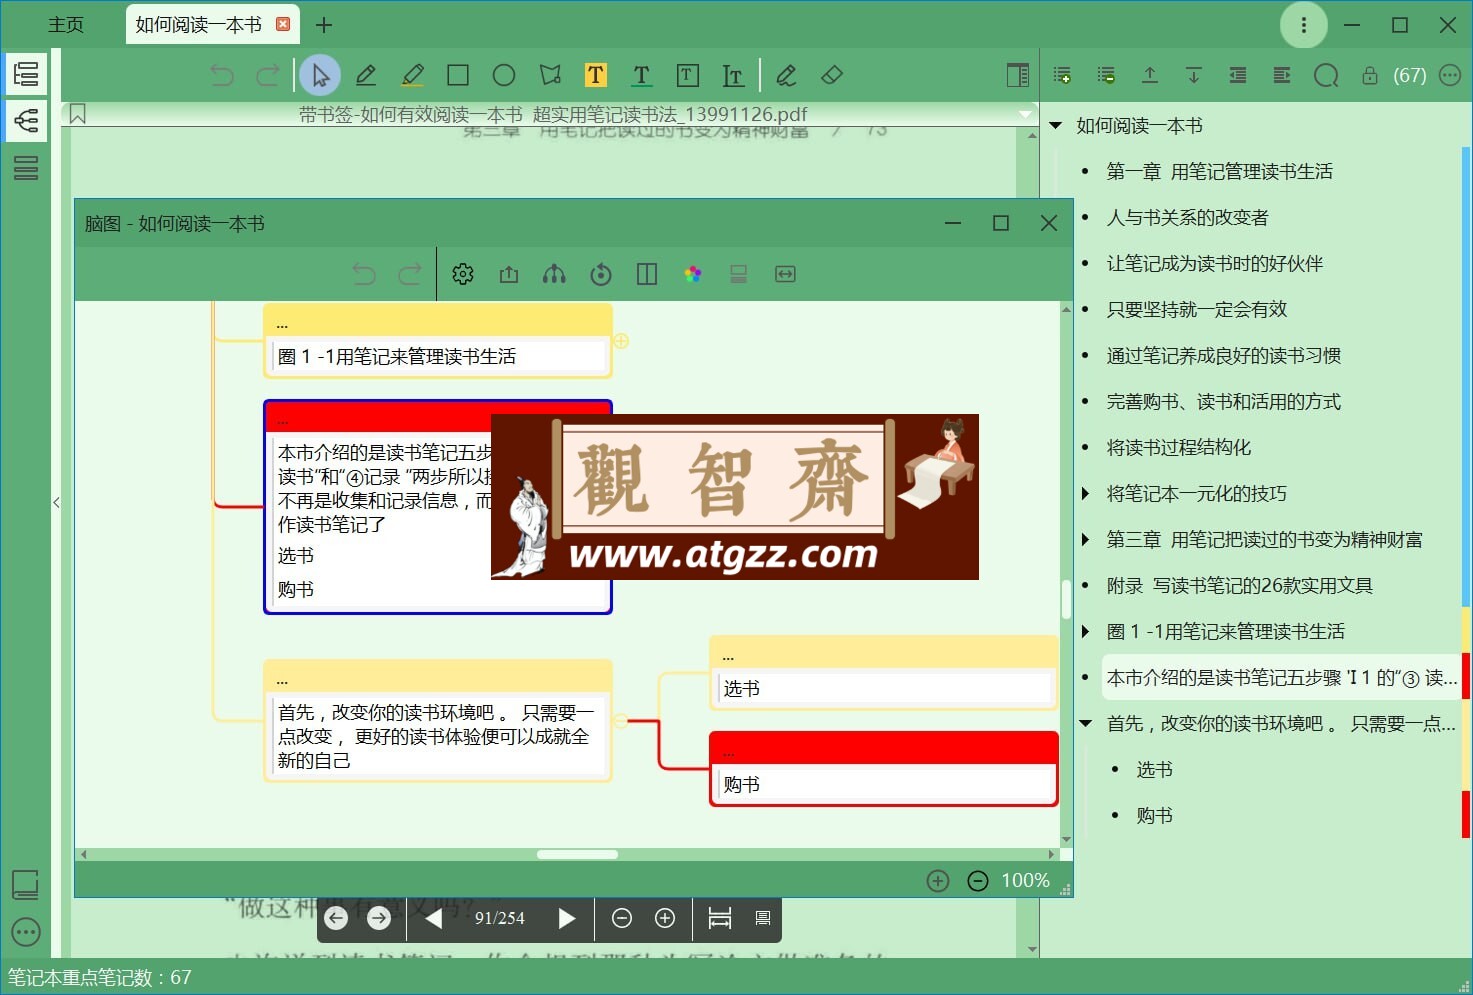Toggle the side panel layout icon
This screenshot has height=995, width=1473.
[1017, 75]
